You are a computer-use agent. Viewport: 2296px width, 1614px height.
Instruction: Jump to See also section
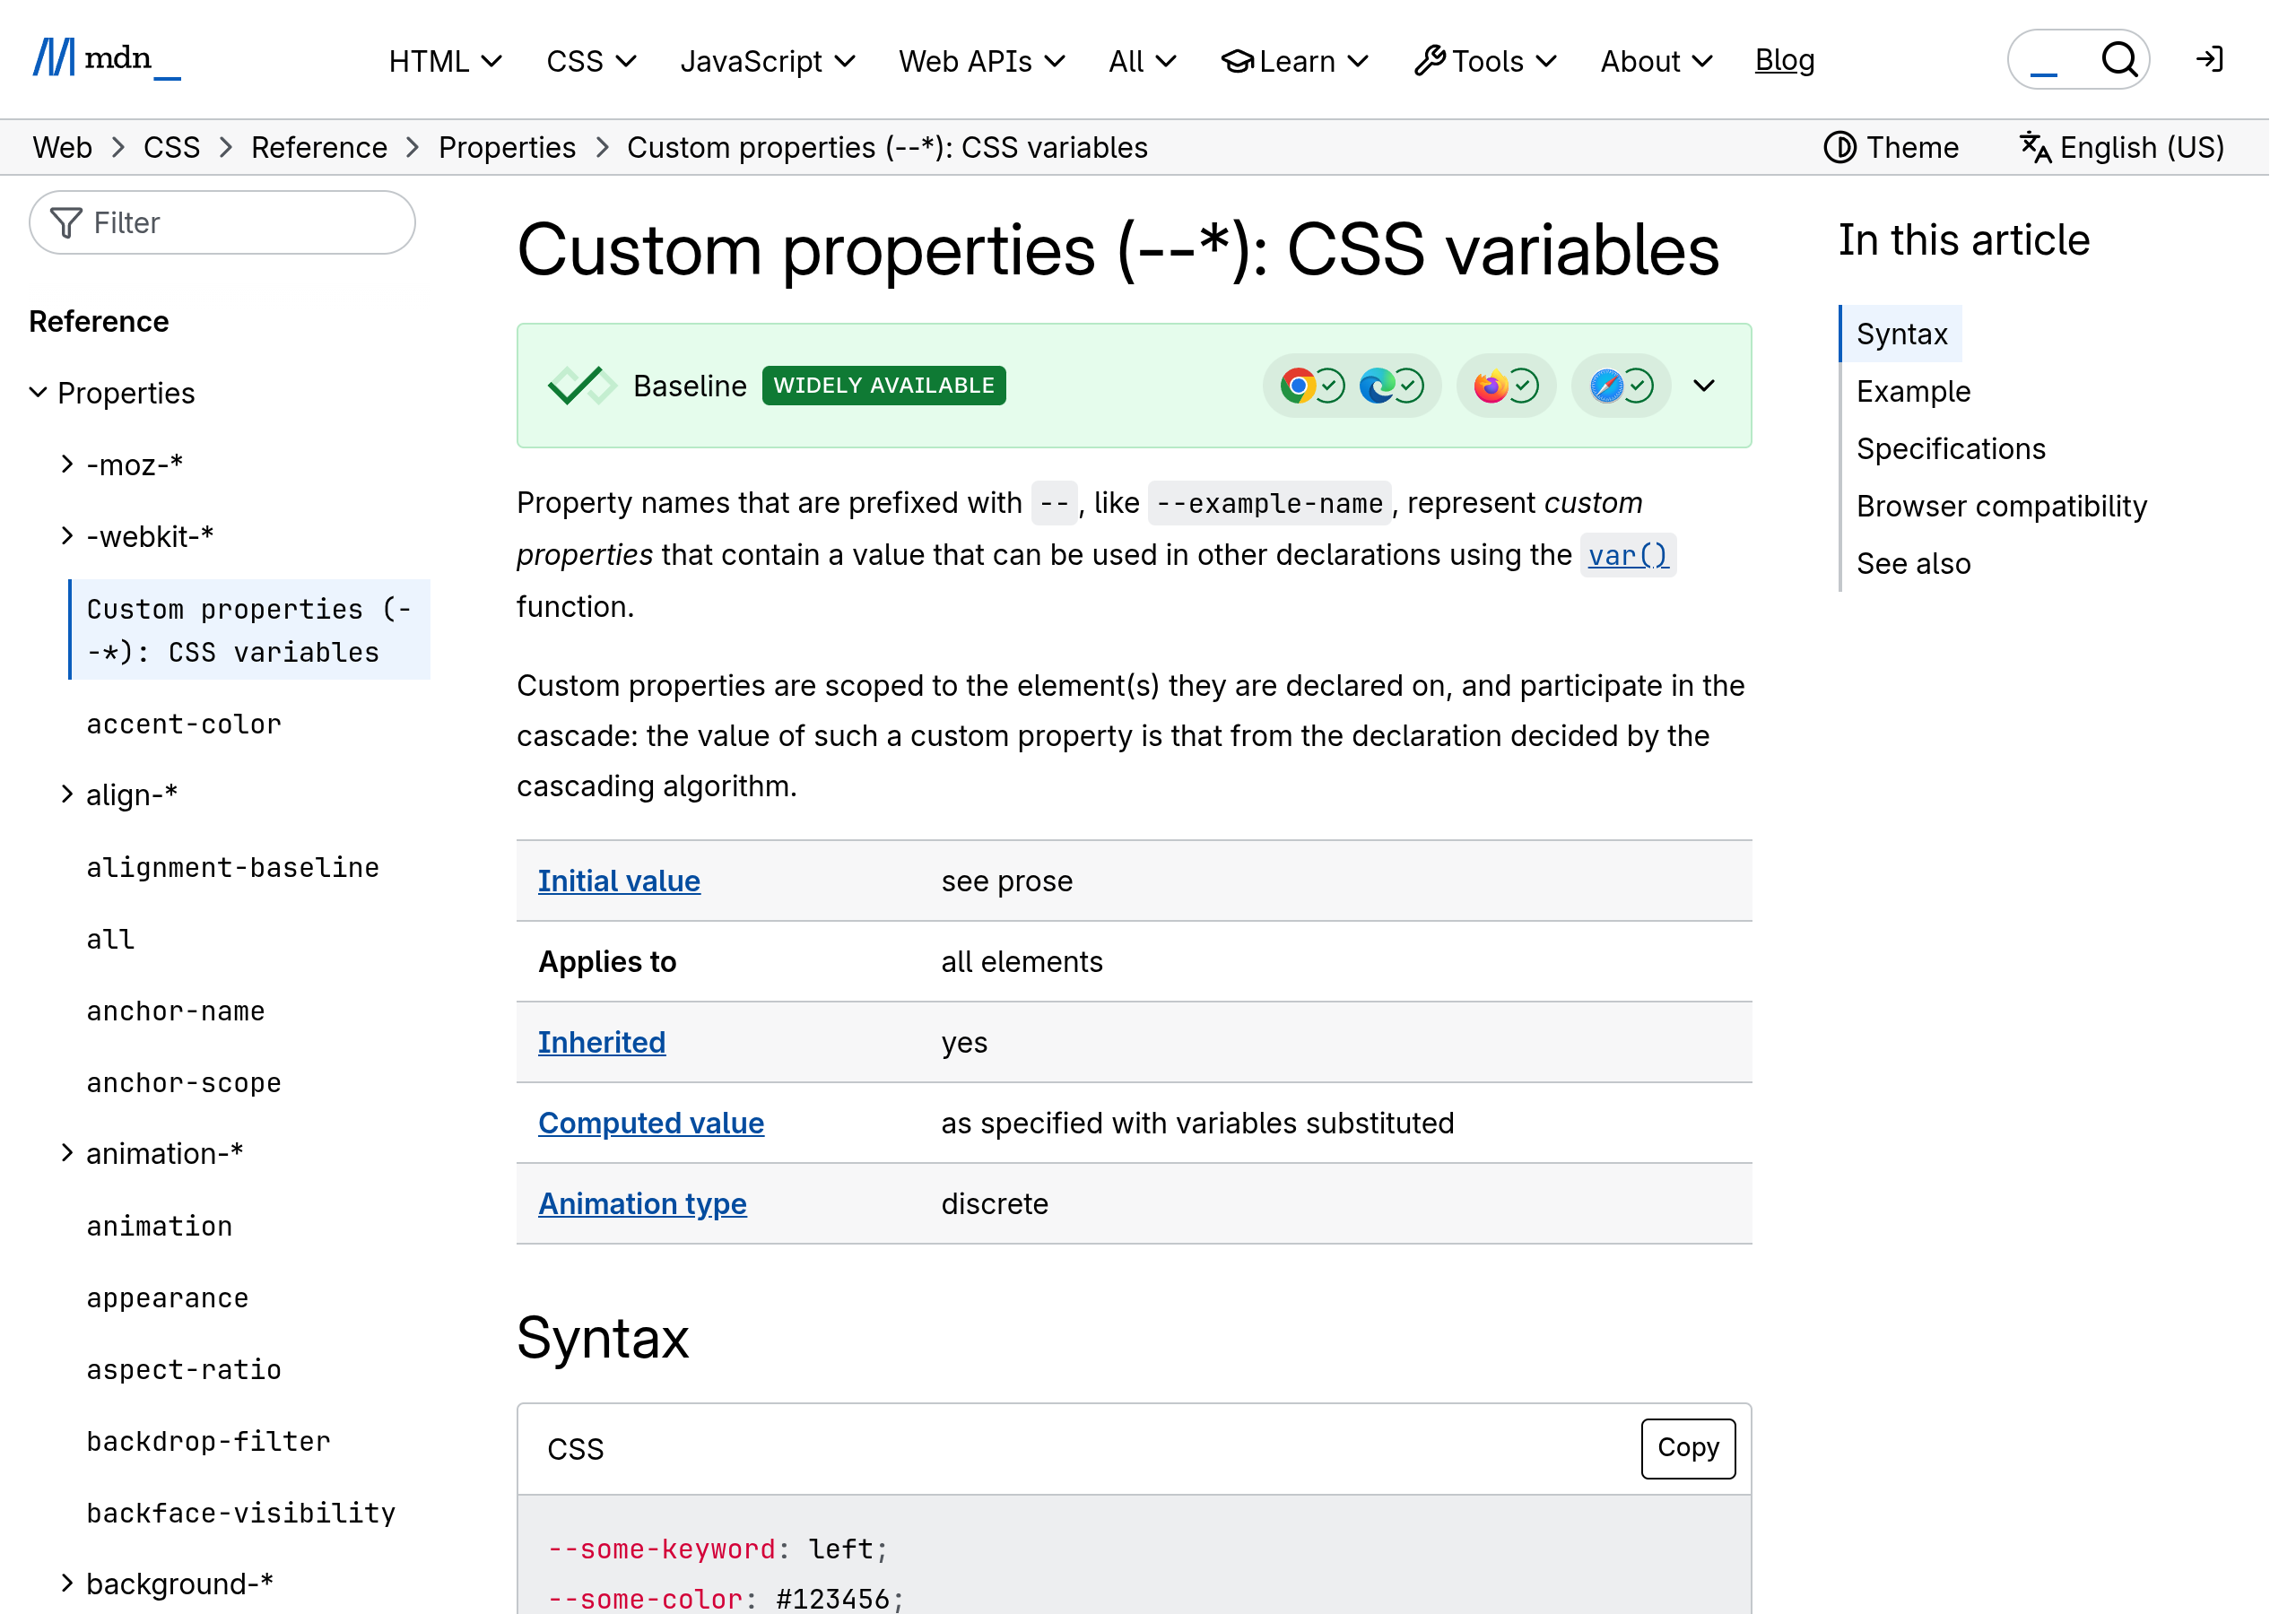1913,564
